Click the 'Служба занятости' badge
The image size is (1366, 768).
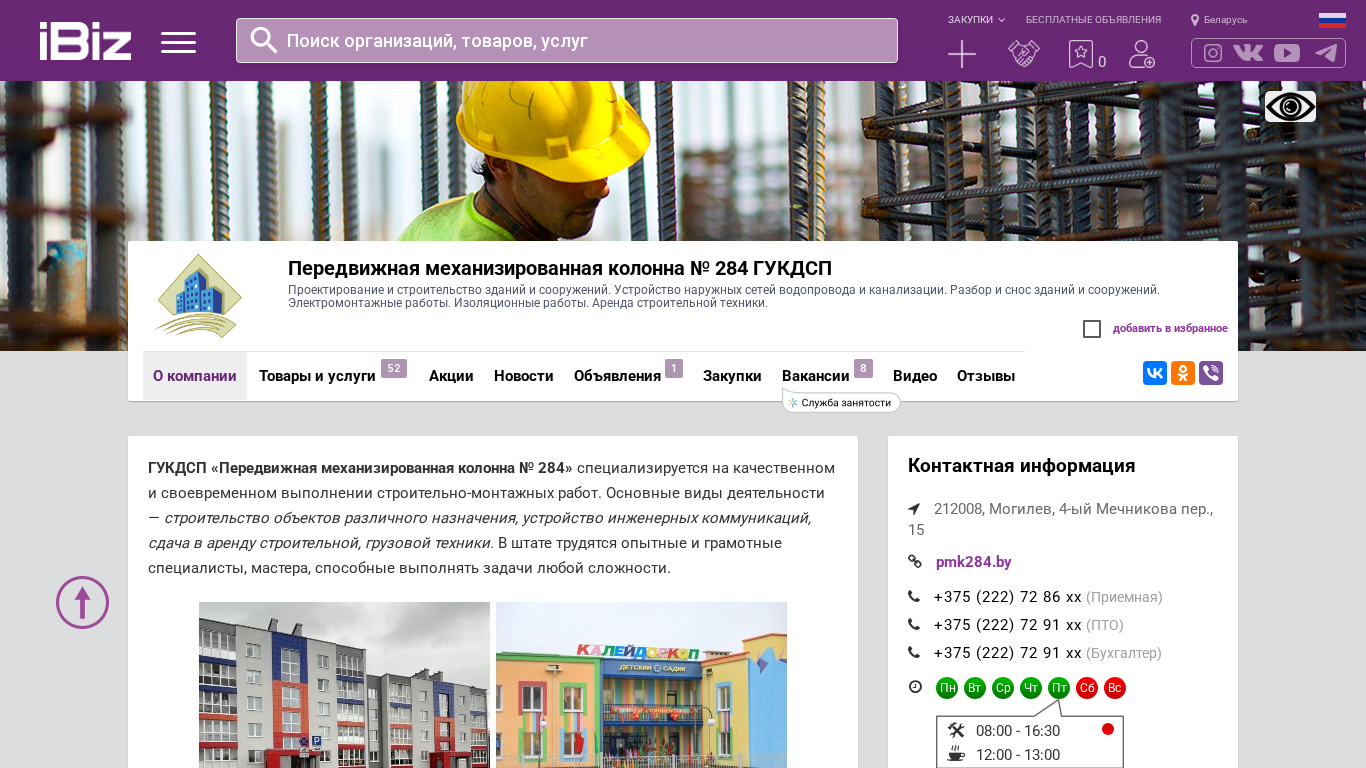pos(841,403)
